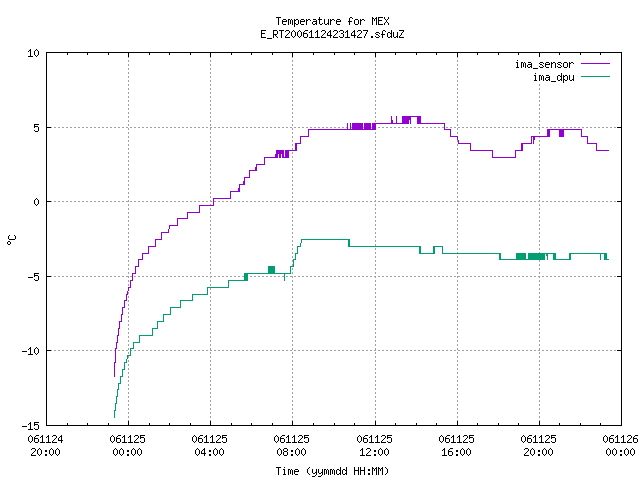Click the x-axis label '061124 20:00'
This screenshot has width=640, height=480.
pos(45,446)
